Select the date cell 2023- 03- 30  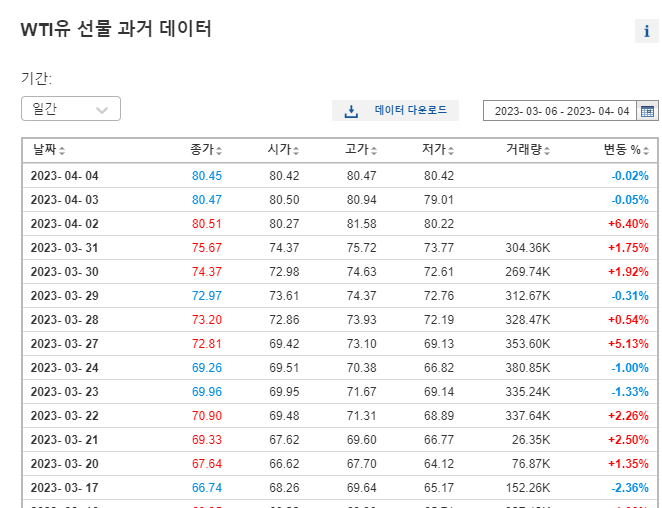pos(65,272)
